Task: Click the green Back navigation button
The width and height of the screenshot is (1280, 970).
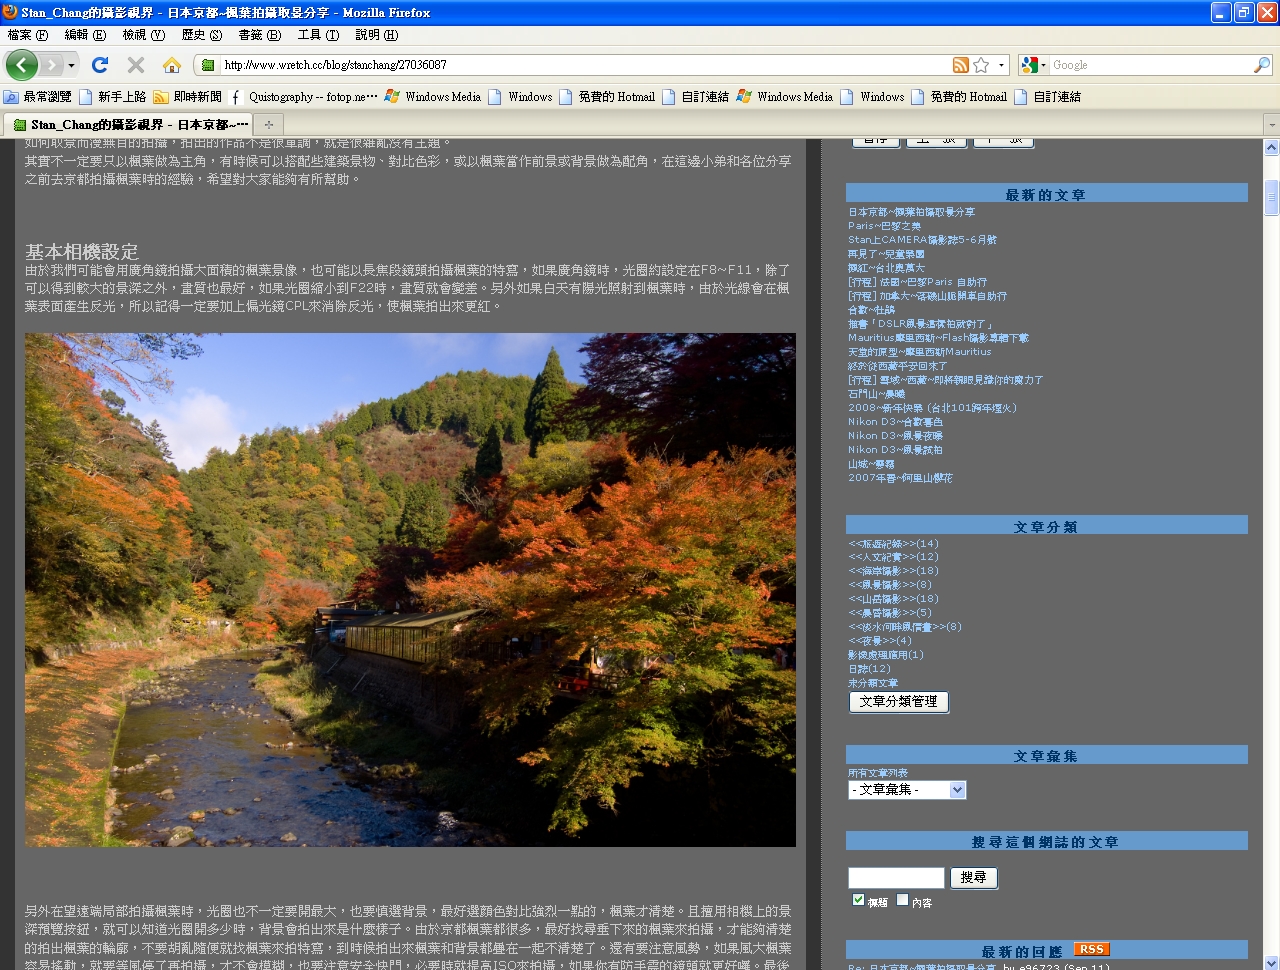Action: (22, 65)
